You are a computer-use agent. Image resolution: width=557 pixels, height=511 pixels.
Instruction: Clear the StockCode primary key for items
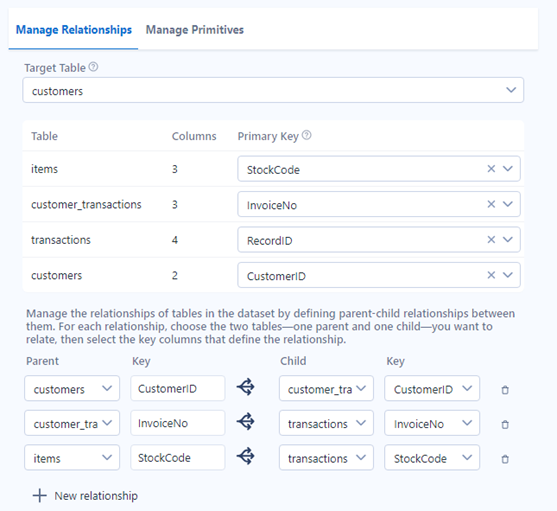point(491,169)
